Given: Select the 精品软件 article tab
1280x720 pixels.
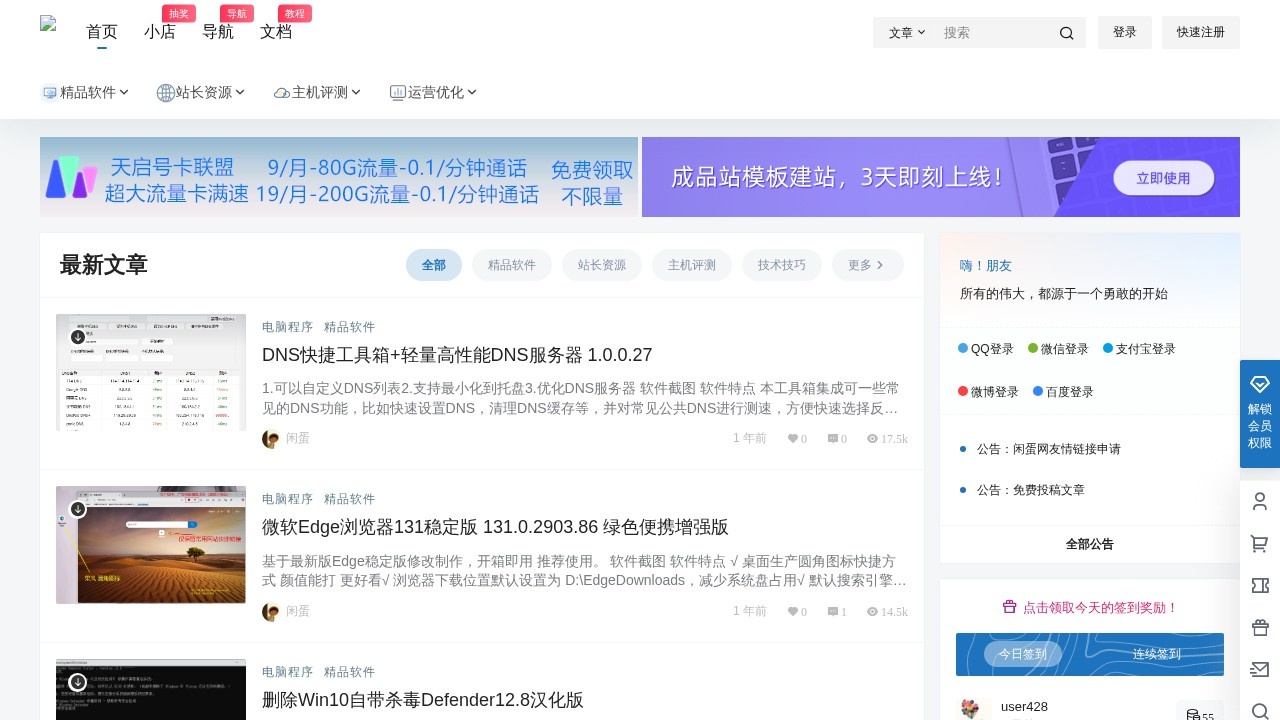Looking at the screenshot, I should [512, 265].
